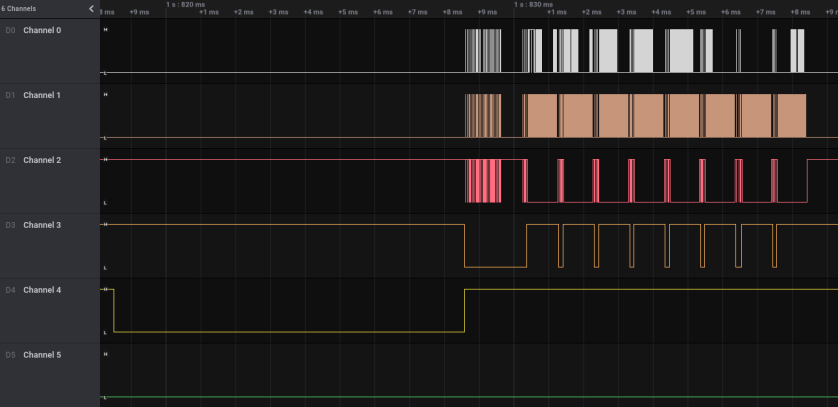
Task: Click the D5 channel index
Action: click(x=10, y=355)
